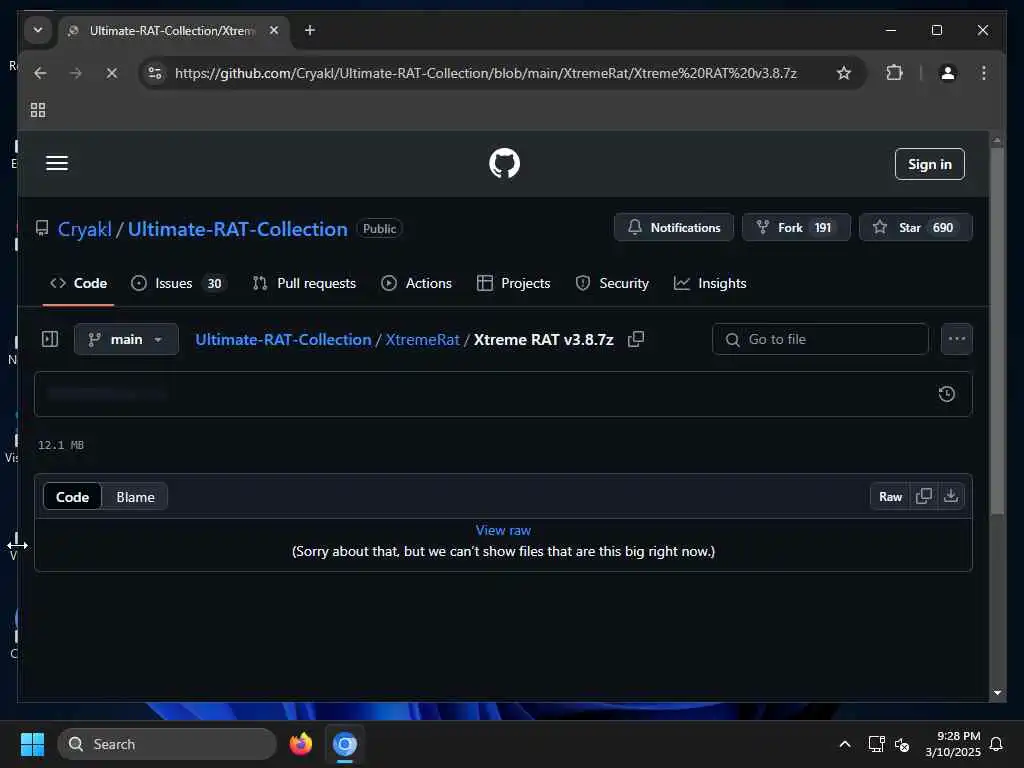Viewport: 1024px width, 768px height.
Task: Click the Chromium taskbar icon
Action: click(345, 744)
